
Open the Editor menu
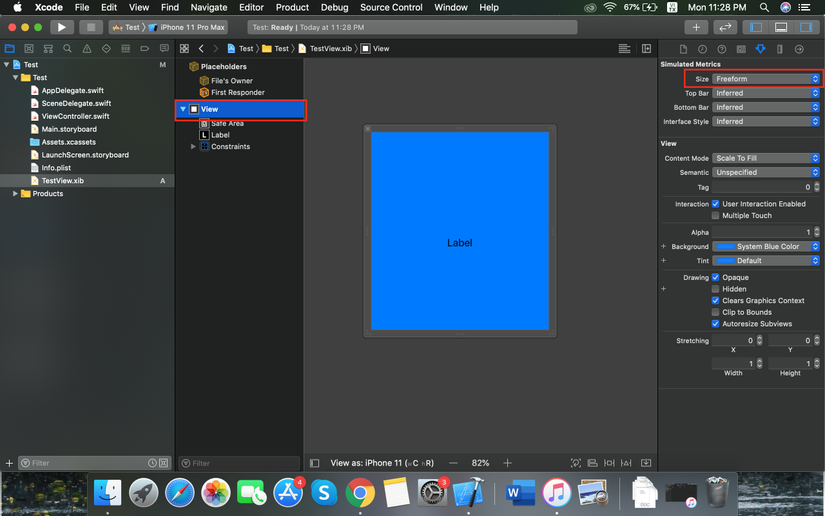pyautogui.click(x=251, y=7)
